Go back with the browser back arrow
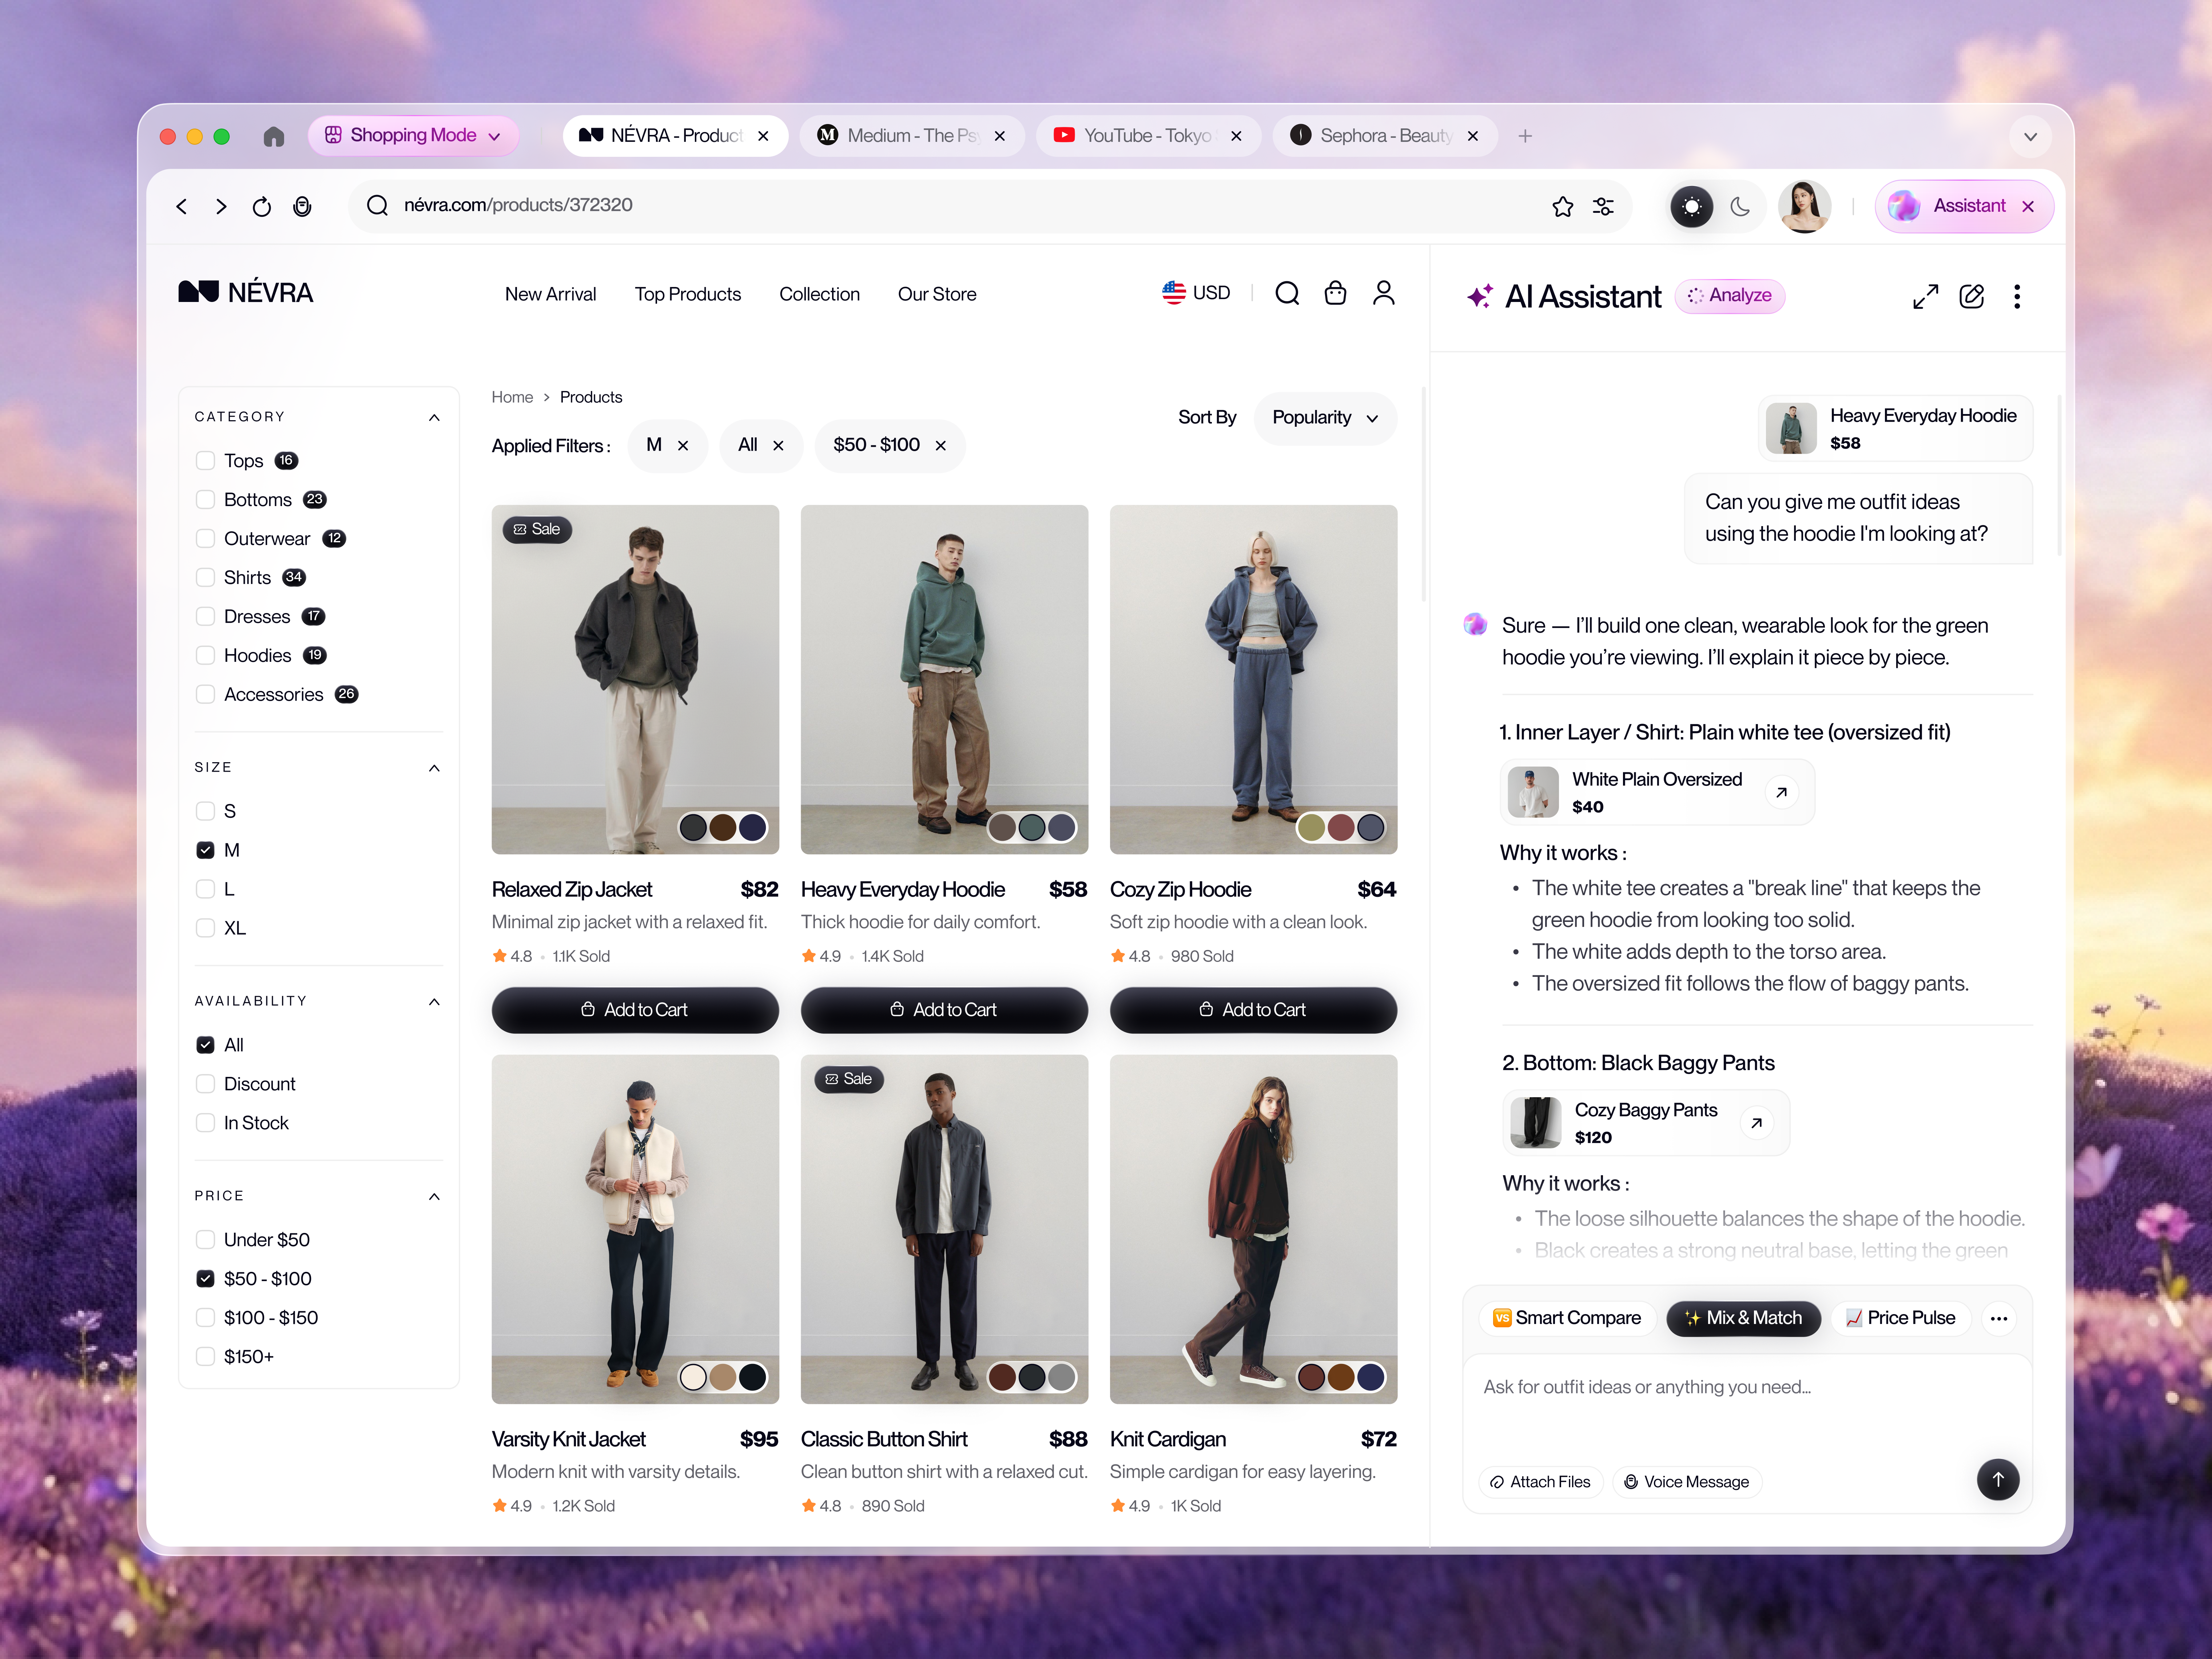 coord(181,206)
